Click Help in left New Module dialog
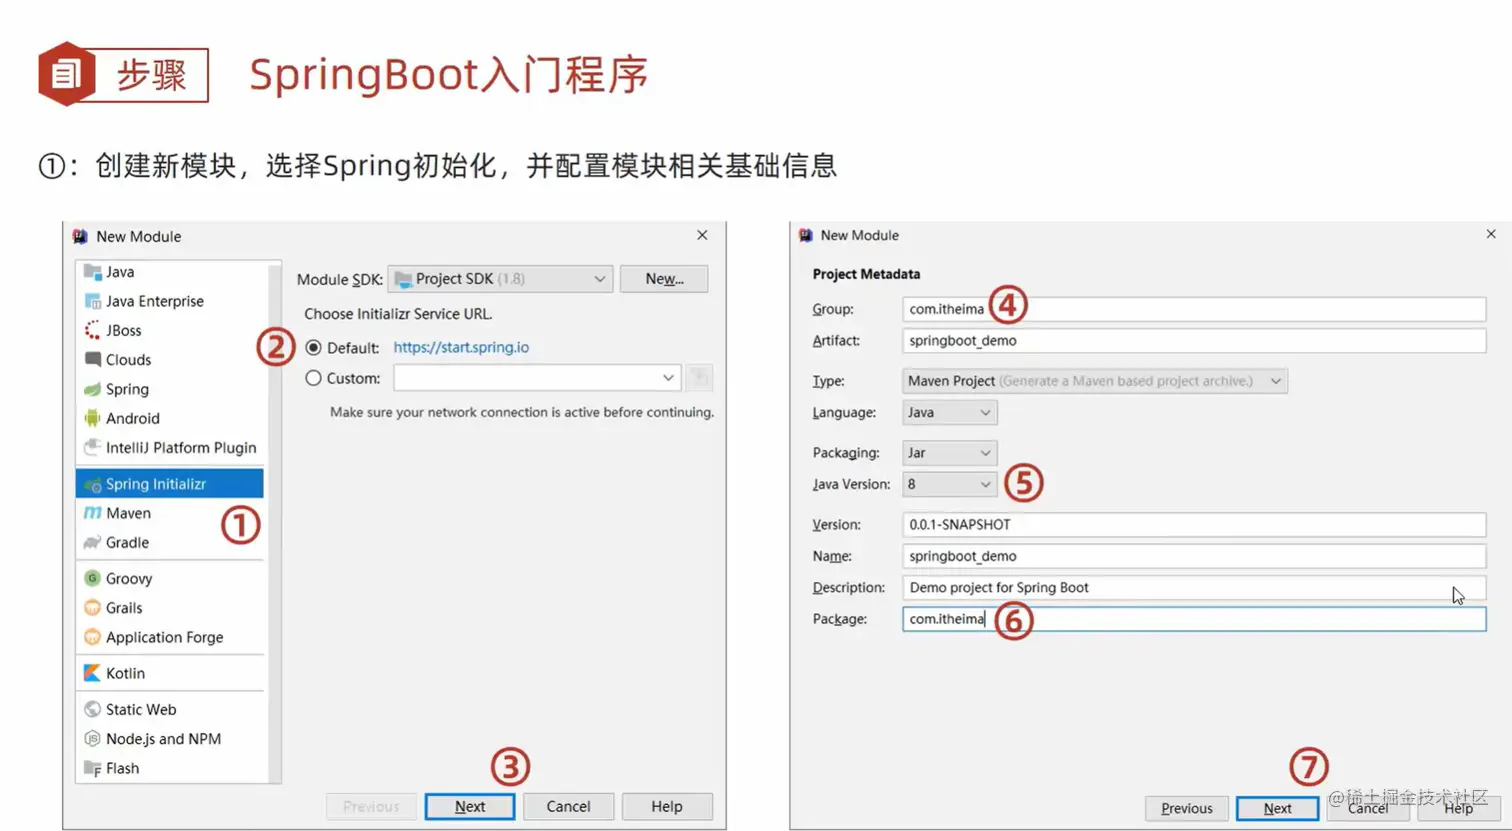 pos(667,806)
